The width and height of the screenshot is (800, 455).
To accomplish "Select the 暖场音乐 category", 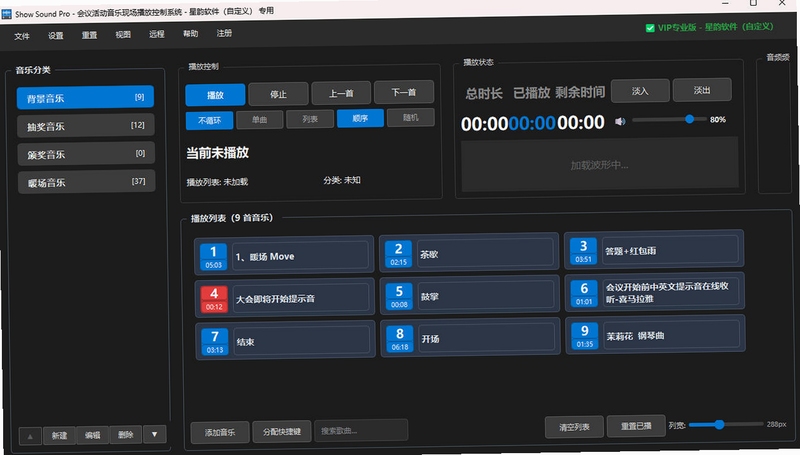I will pyautogui.click(x=87, y=182).
